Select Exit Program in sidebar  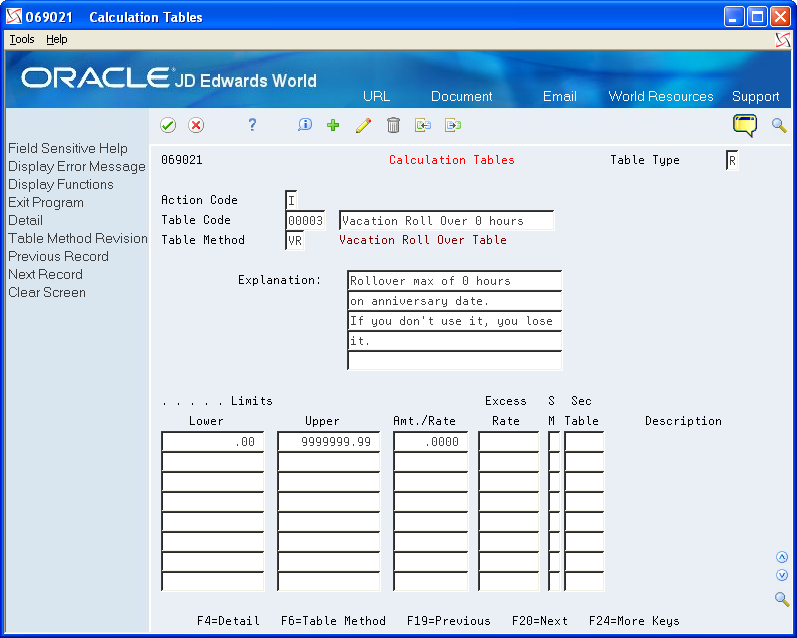46,202
